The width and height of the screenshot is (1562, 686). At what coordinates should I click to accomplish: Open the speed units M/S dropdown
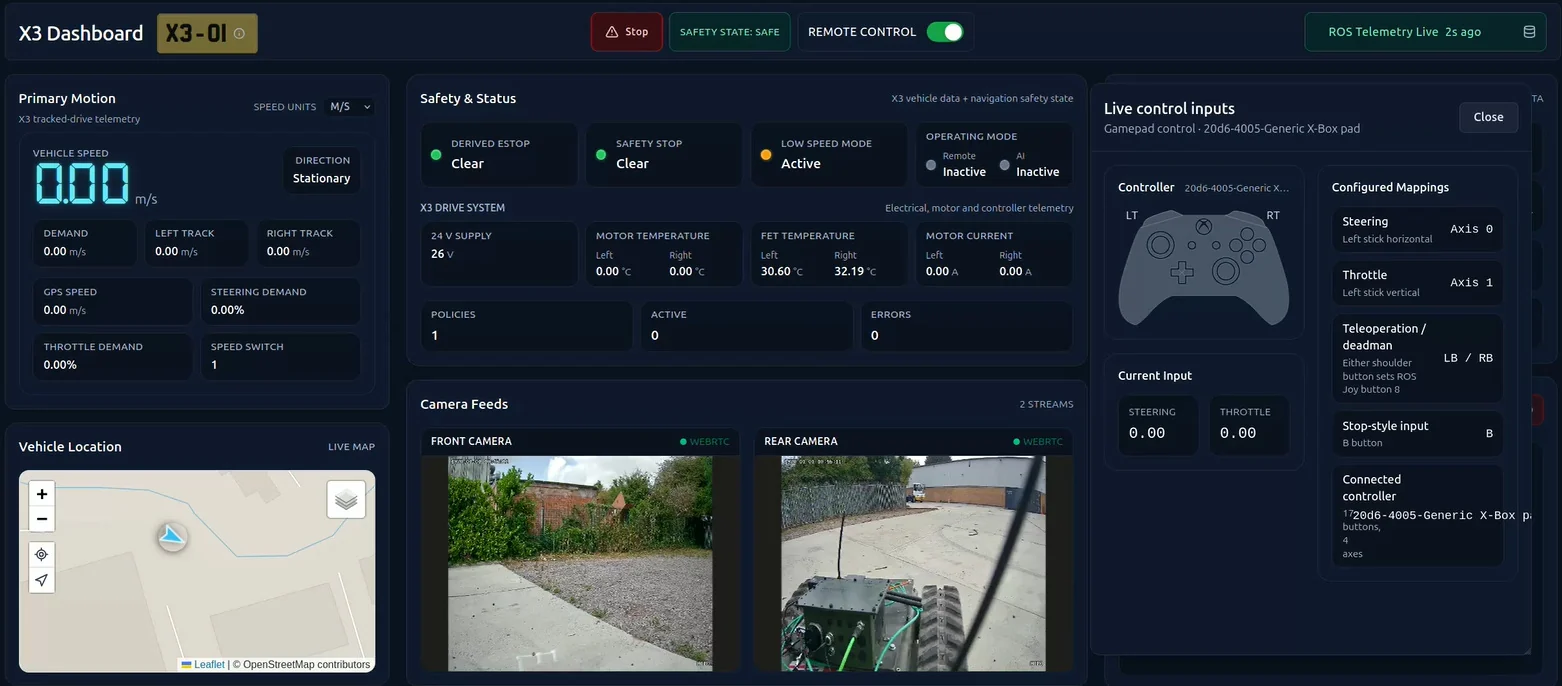[x=348, y=107]
